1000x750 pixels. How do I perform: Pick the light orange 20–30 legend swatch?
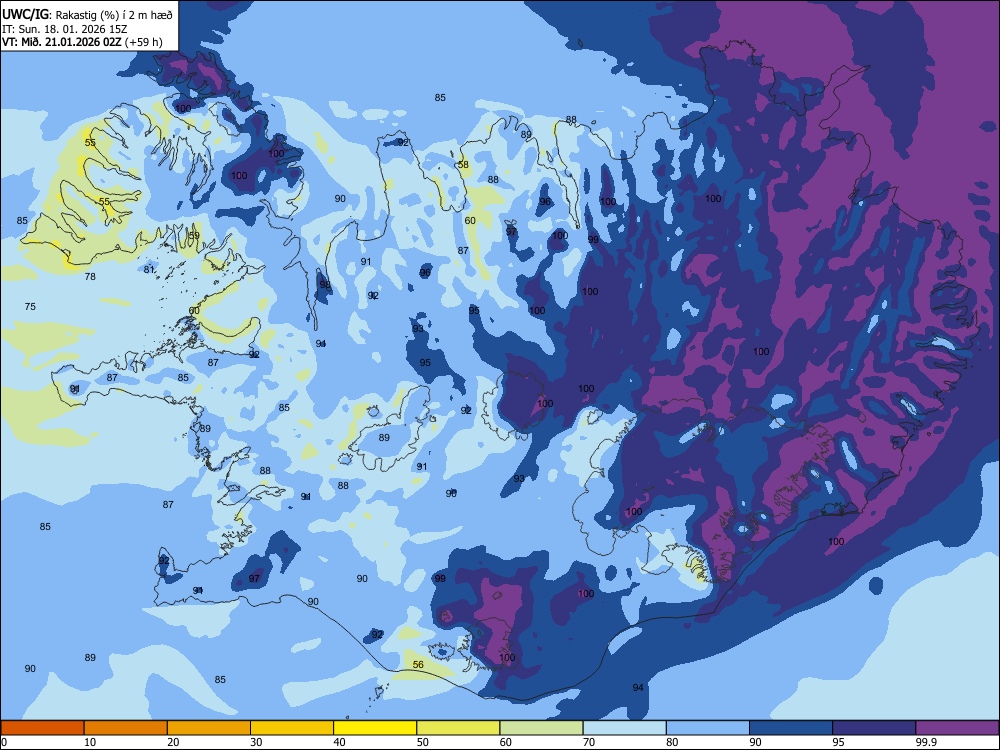[x=209, y=728]
